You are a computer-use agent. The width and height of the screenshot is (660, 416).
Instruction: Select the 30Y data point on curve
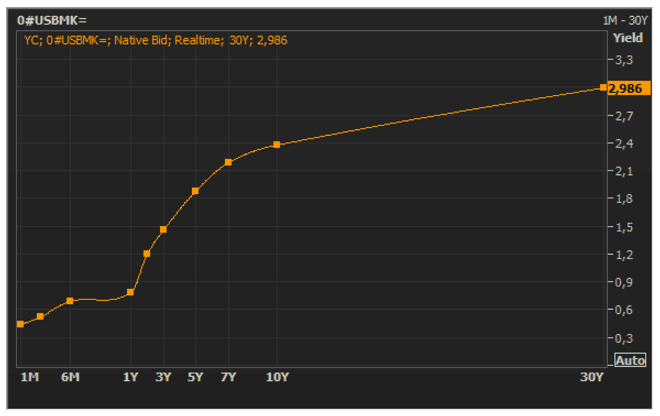[x=603, y=88]
